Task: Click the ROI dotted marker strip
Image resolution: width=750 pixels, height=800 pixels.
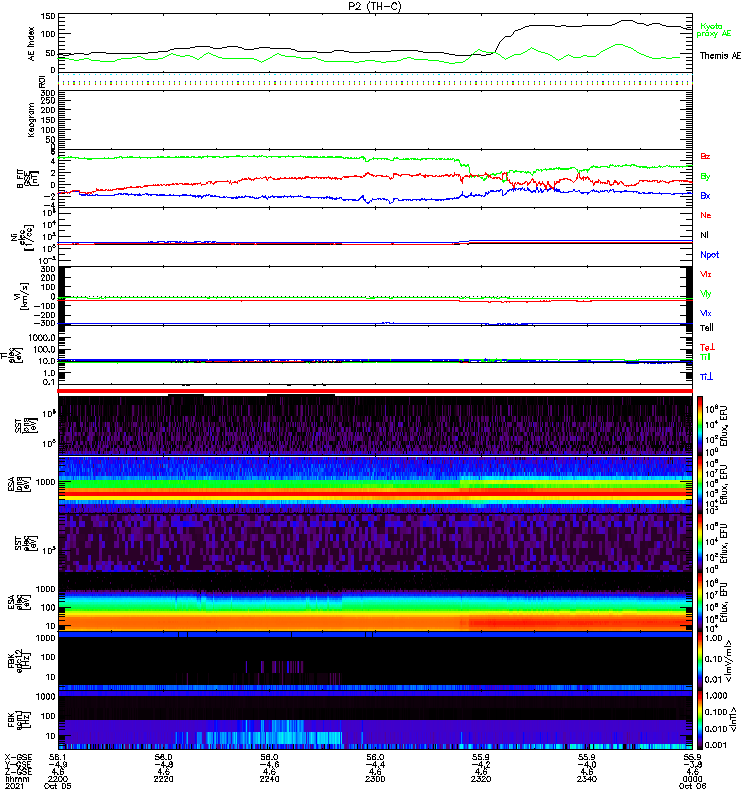Action: click(x=375, y=82)
